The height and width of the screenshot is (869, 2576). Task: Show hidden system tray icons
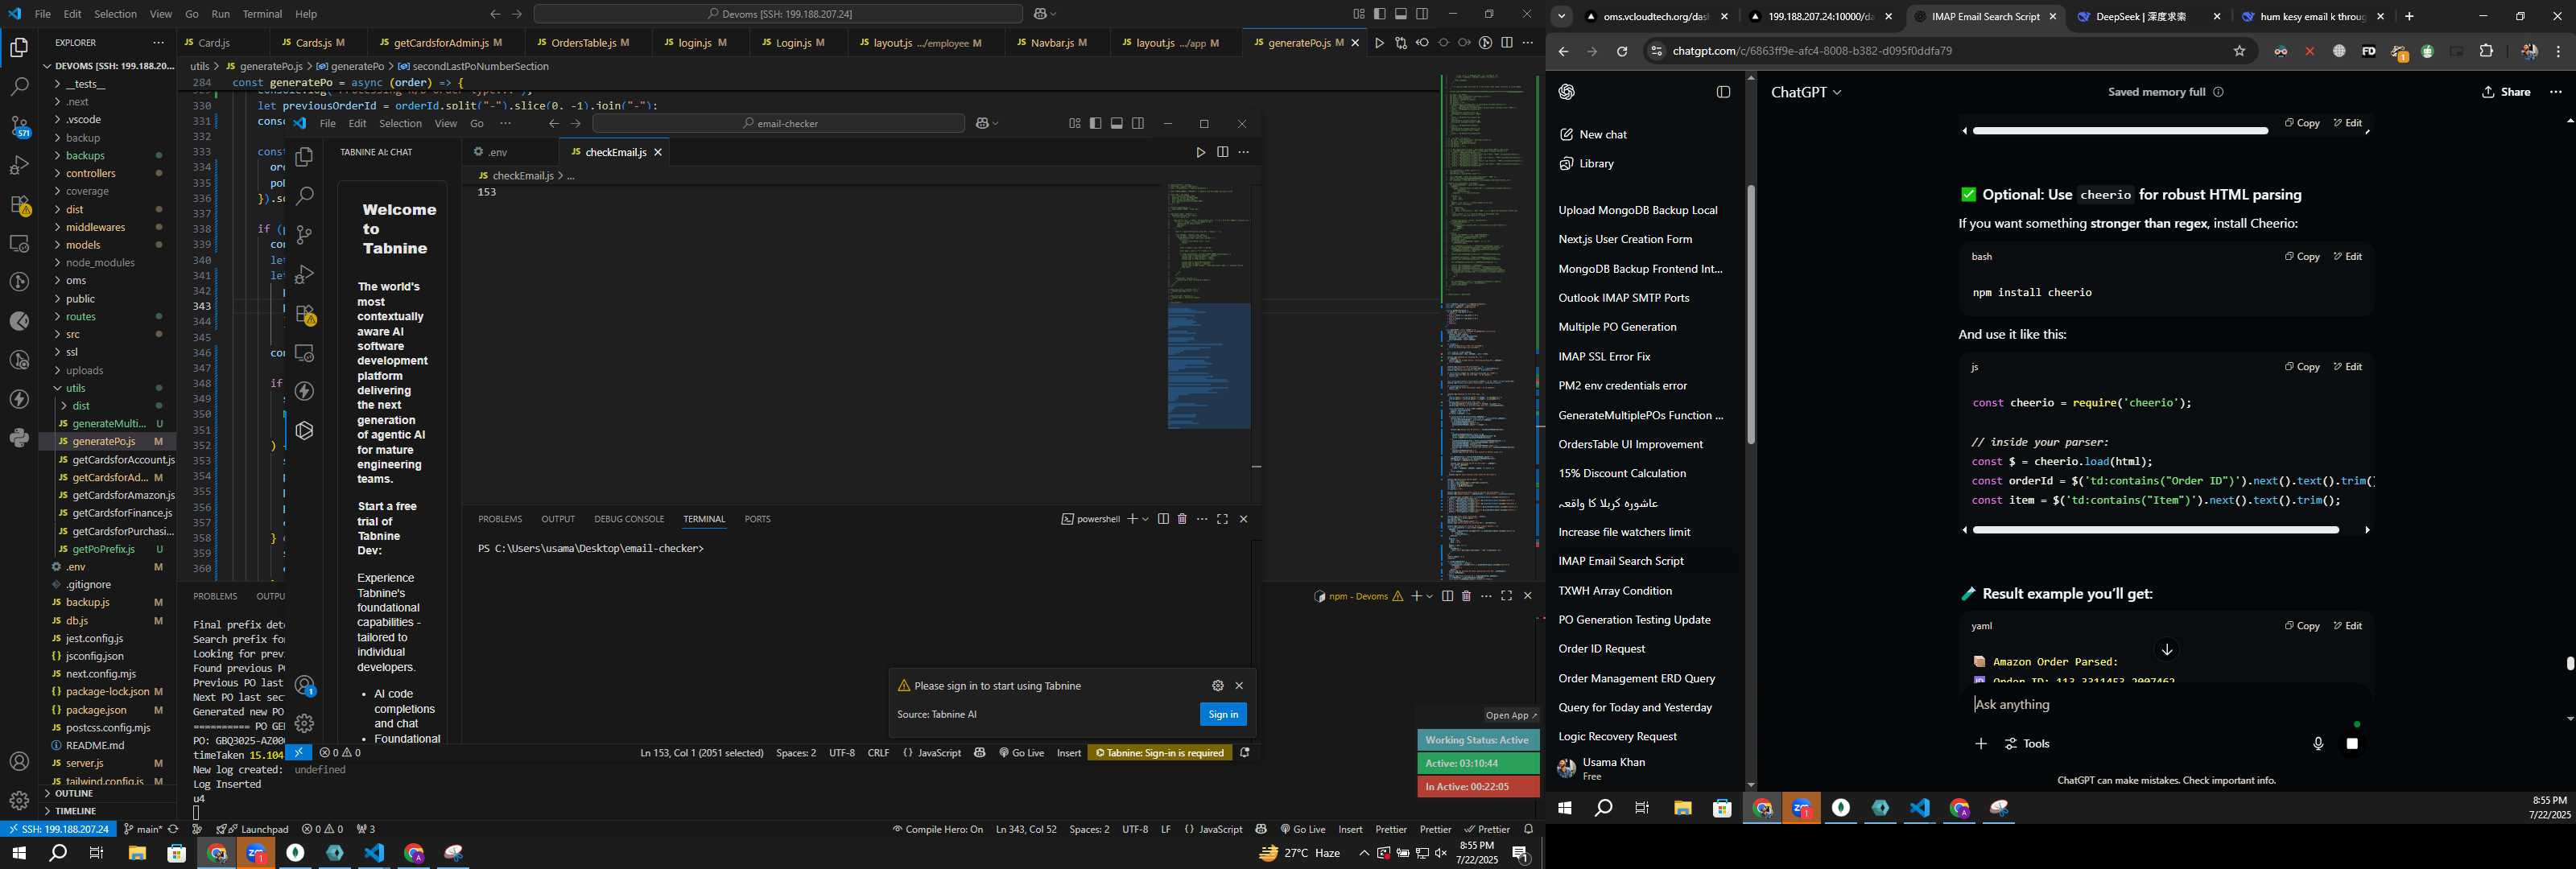tap(1364, 853)
